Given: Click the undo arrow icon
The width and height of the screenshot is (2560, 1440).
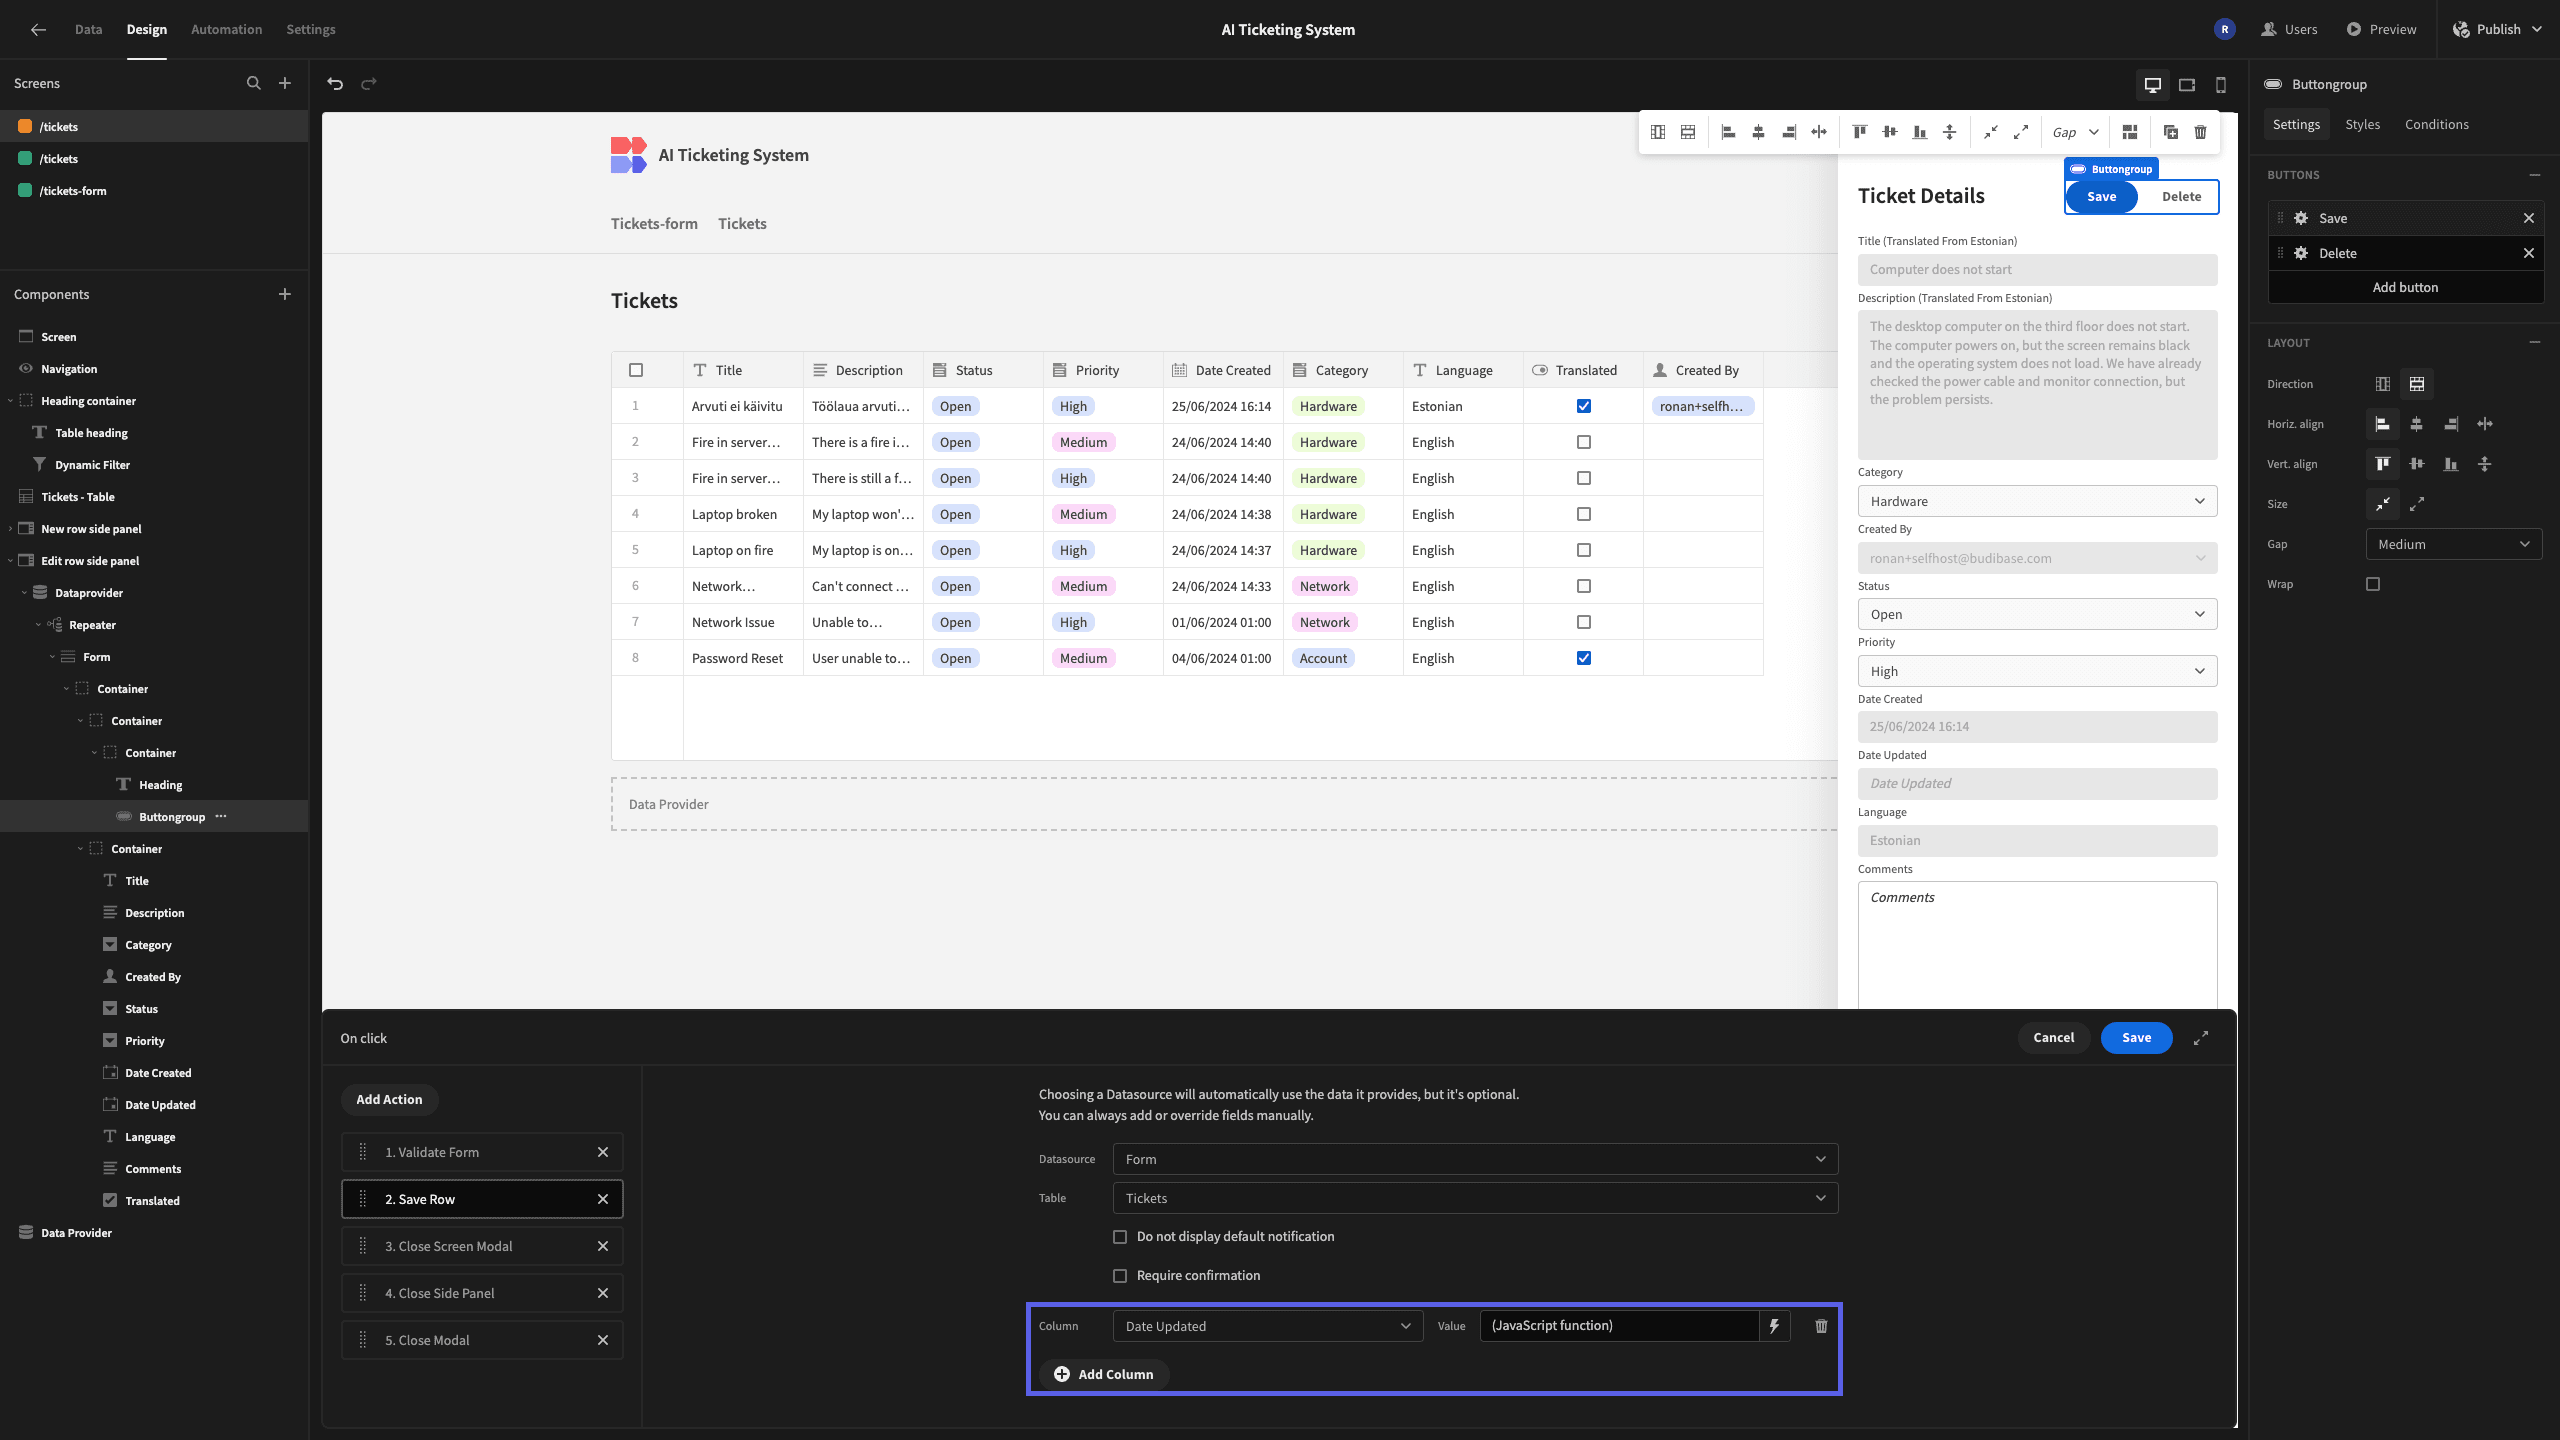Looking at the screenshot, I should (335, 84).
